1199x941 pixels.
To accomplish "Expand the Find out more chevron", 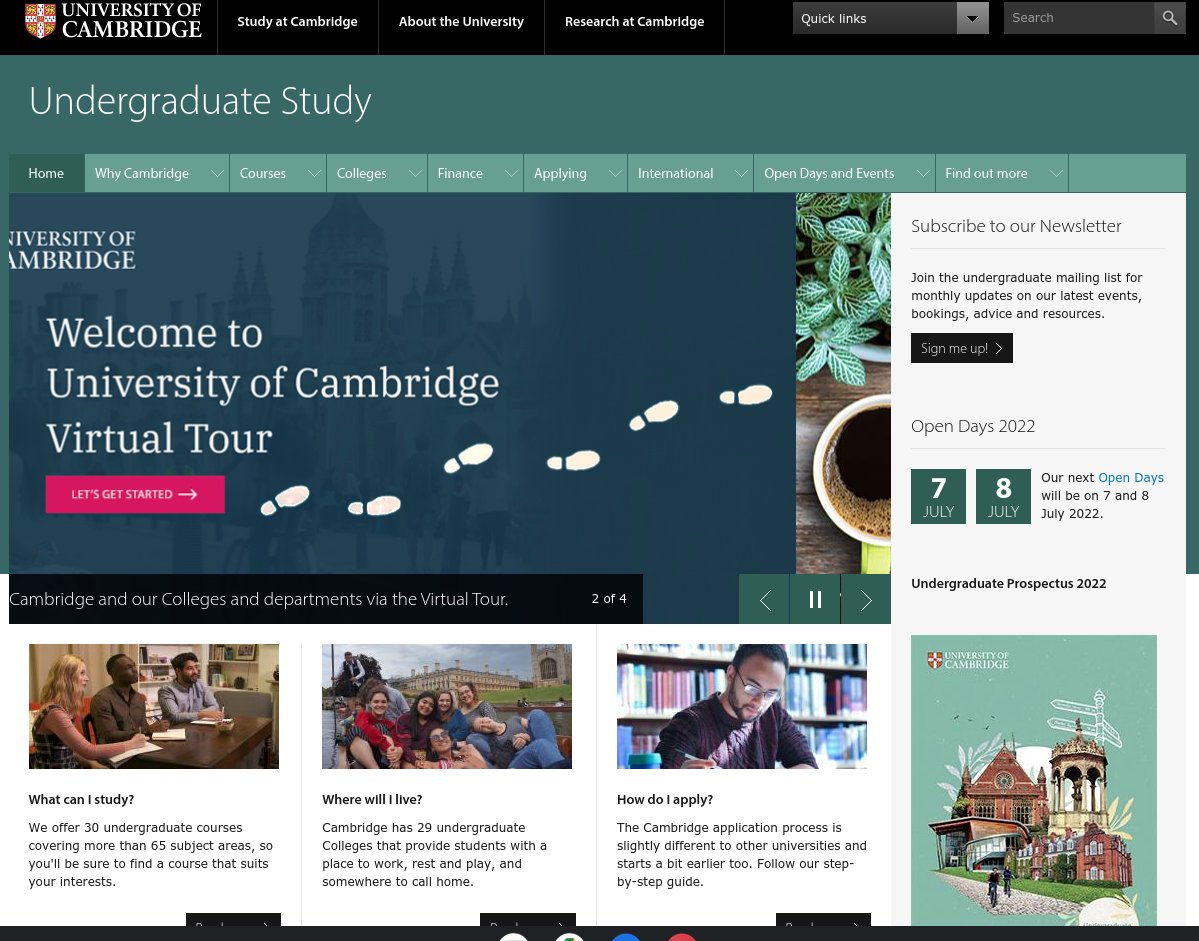I will [x=1057, y=174].
